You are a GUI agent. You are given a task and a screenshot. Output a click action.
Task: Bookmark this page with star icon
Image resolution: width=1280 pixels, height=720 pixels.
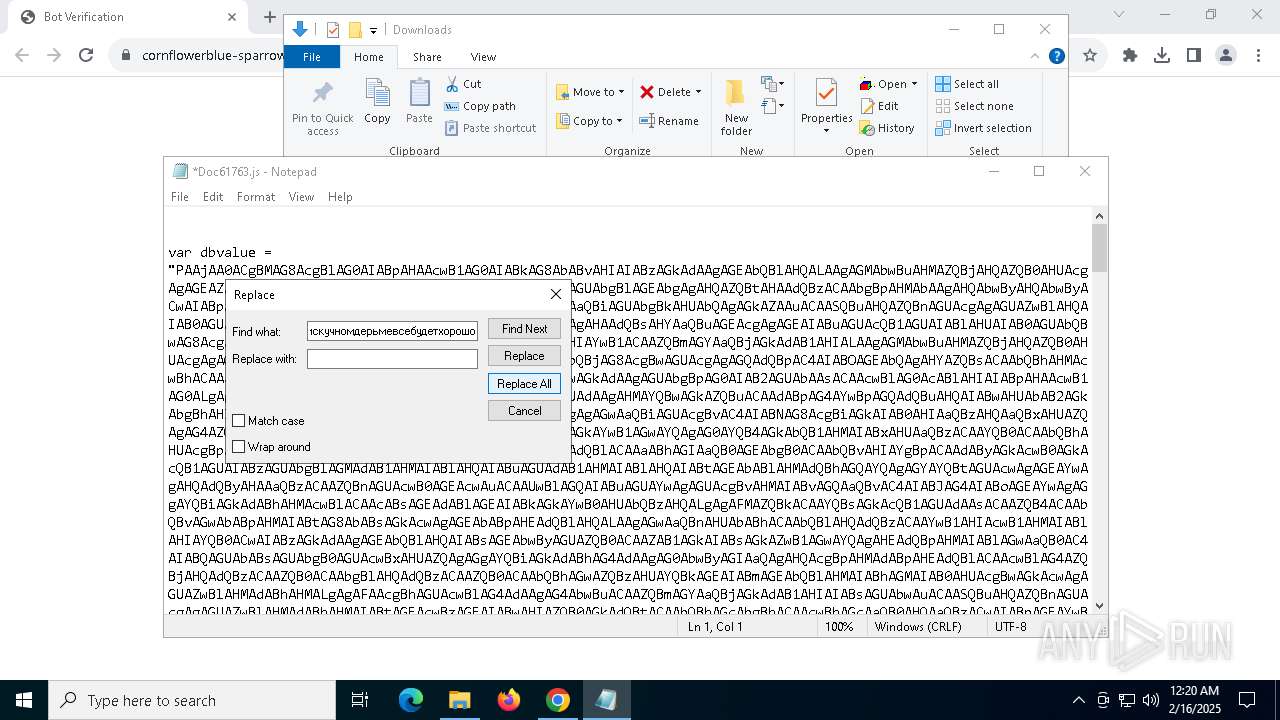pos(1090,56)
